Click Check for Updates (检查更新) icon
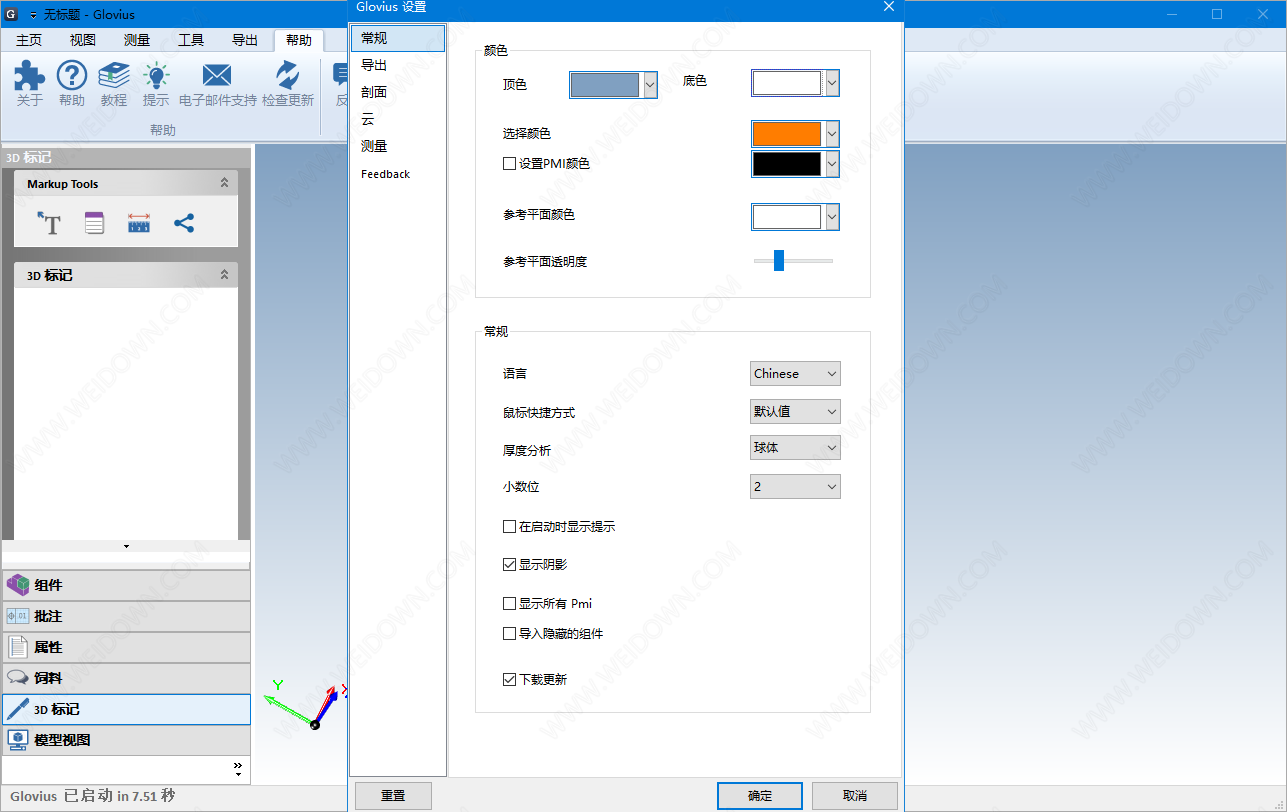Viewport: 1287px width, 812px height. (288, 76)
